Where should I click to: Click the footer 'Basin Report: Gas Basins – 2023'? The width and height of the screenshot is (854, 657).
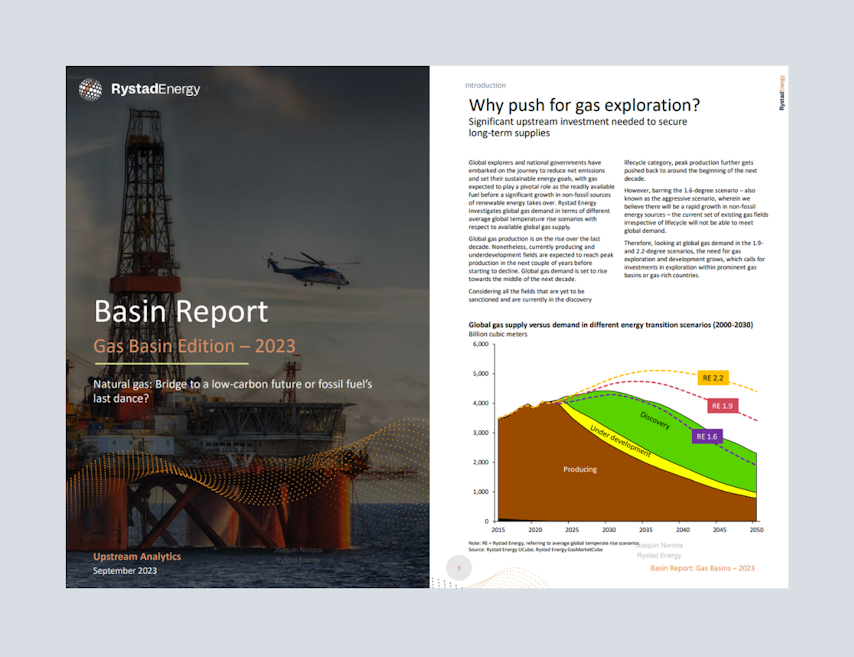pos(702,568)
